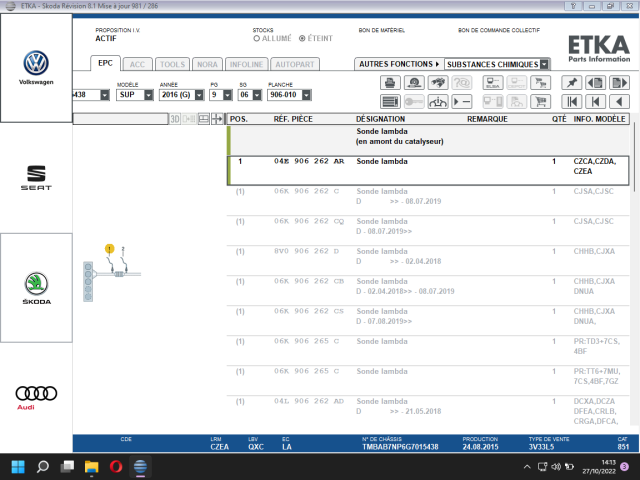This screenshot has height=480, width=640.
Task: Click the yellow position 1 marker in diagram
Action: click(x=109, y=249)
